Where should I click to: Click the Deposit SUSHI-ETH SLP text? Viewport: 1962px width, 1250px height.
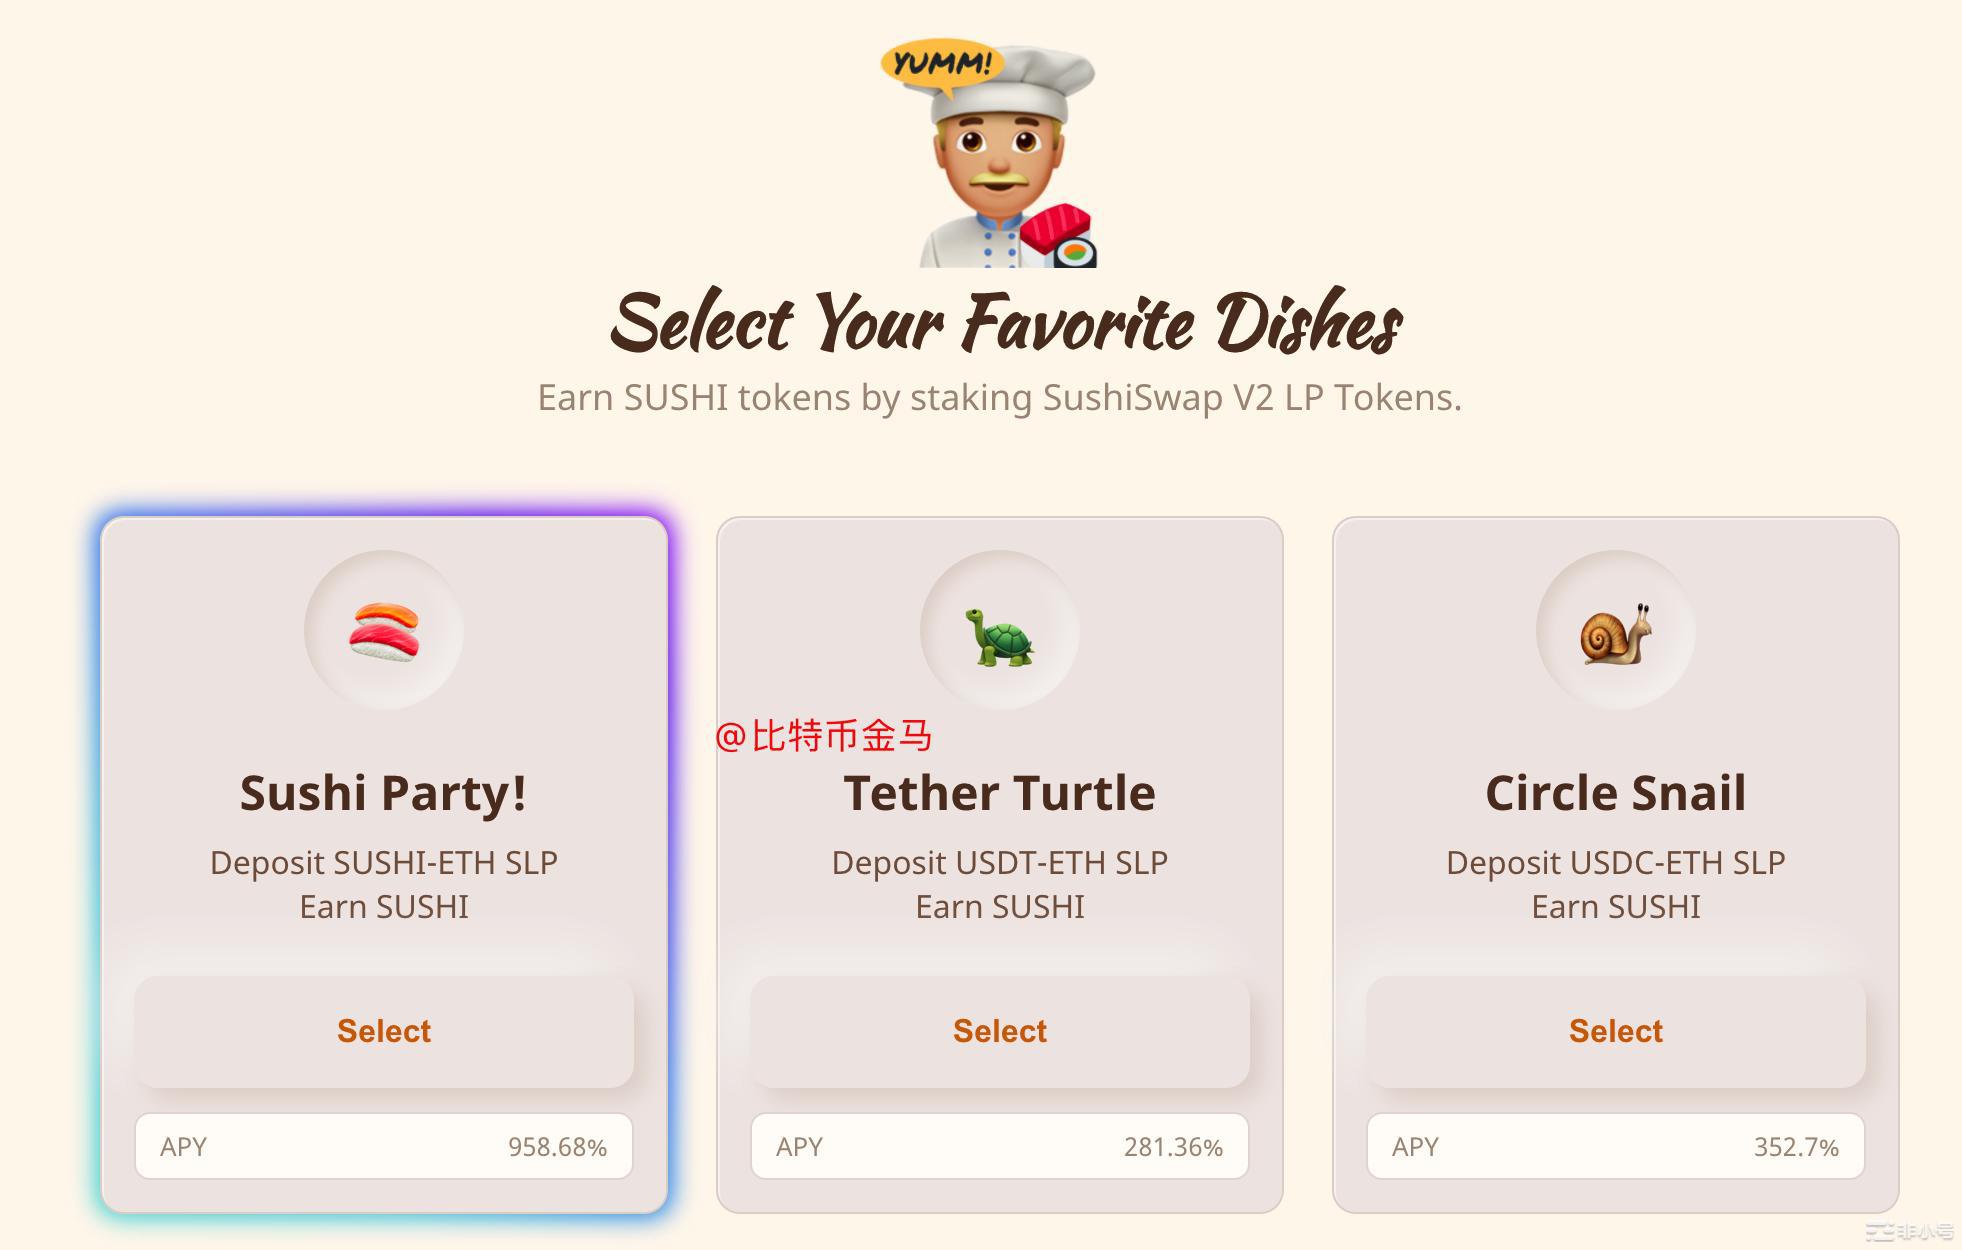point(384,862)
